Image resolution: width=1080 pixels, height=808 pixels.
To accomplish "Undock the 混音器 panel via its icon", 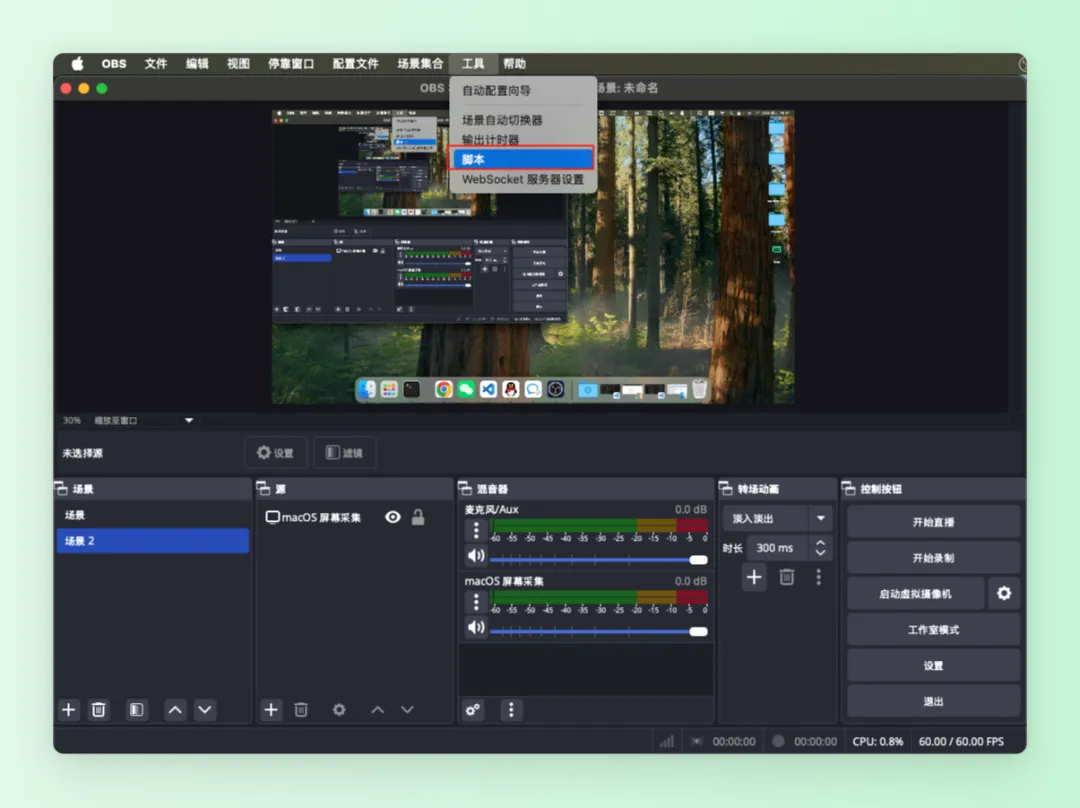I will point(465,488).
